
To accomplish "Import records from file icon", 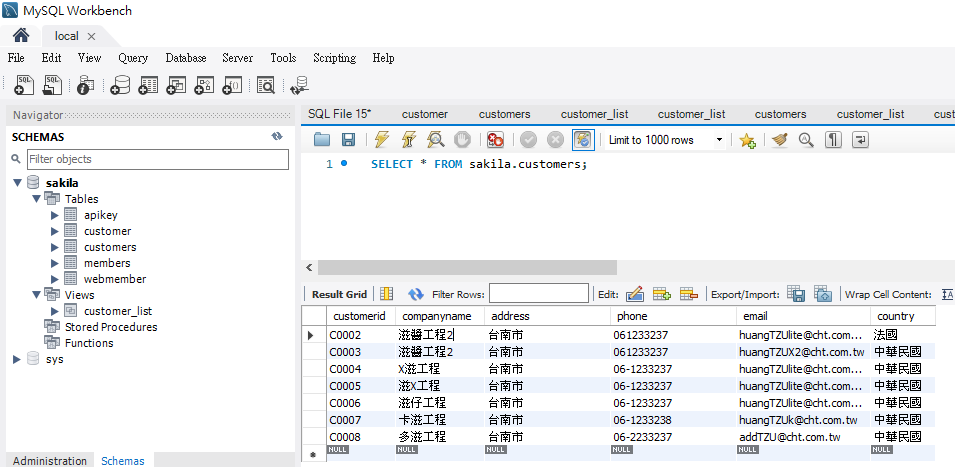I will (823, 293).
